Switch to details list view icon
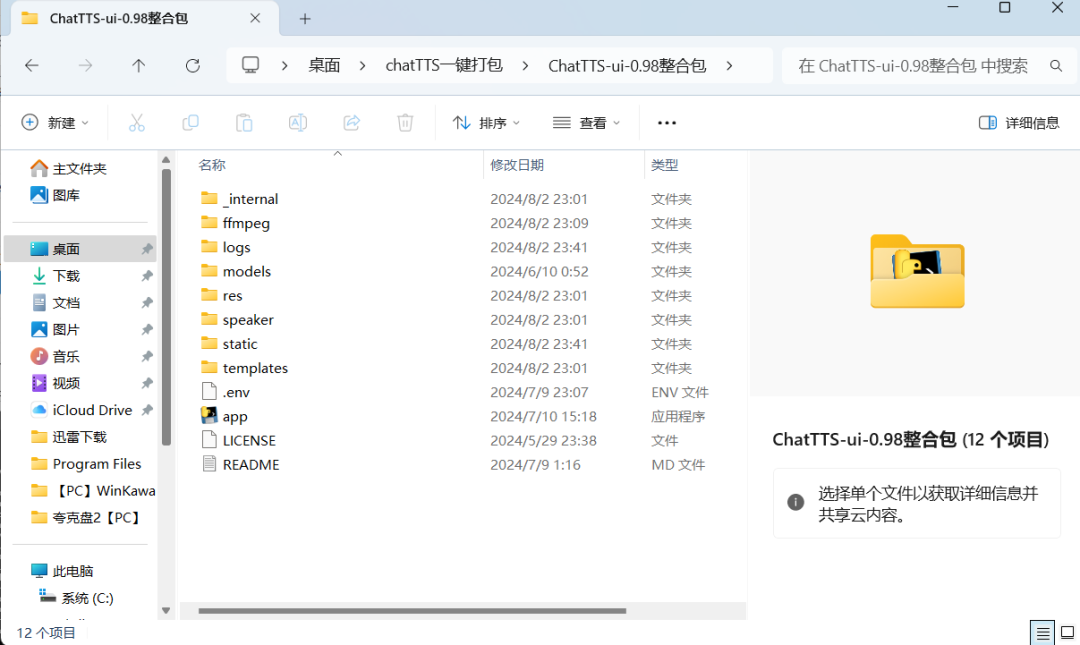 1043,633
